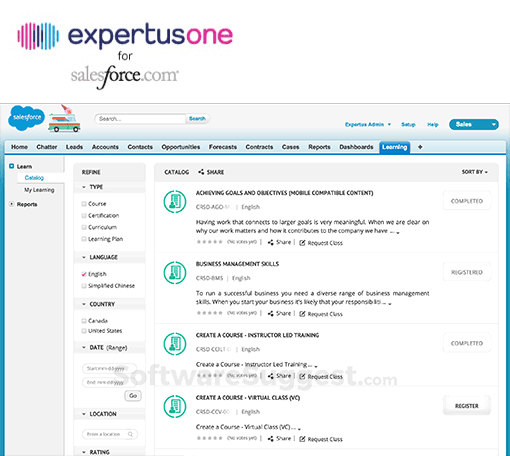This screenshot has height=456, width=510.
Task: Rate the Business Management Skills course stars
Action: tap(210, 313)
